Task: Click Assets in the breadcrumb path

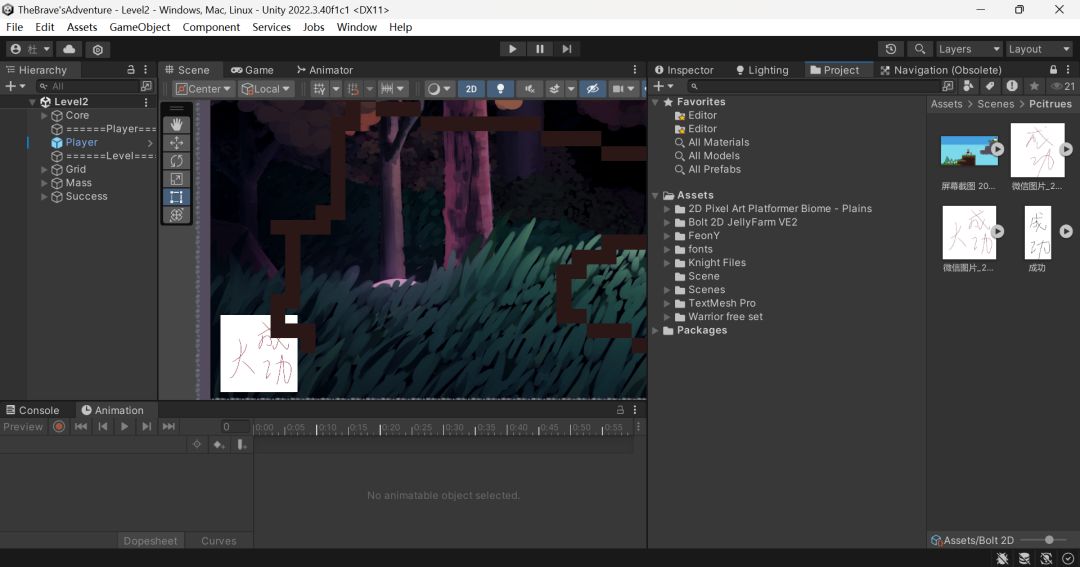Action: (946, 104)
